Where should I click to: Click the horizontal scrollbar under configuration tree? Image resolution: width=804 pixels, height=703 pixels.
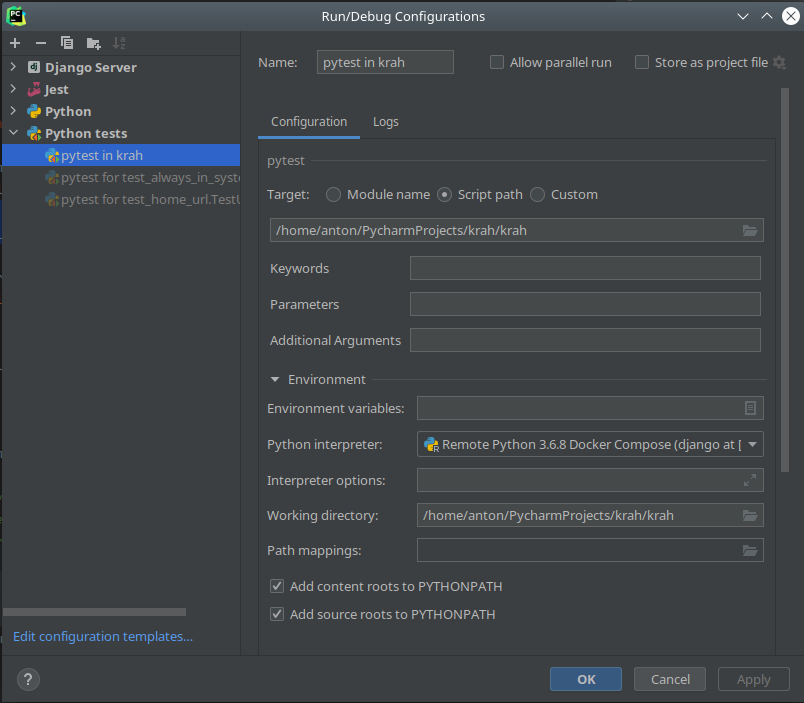(94, 612)
